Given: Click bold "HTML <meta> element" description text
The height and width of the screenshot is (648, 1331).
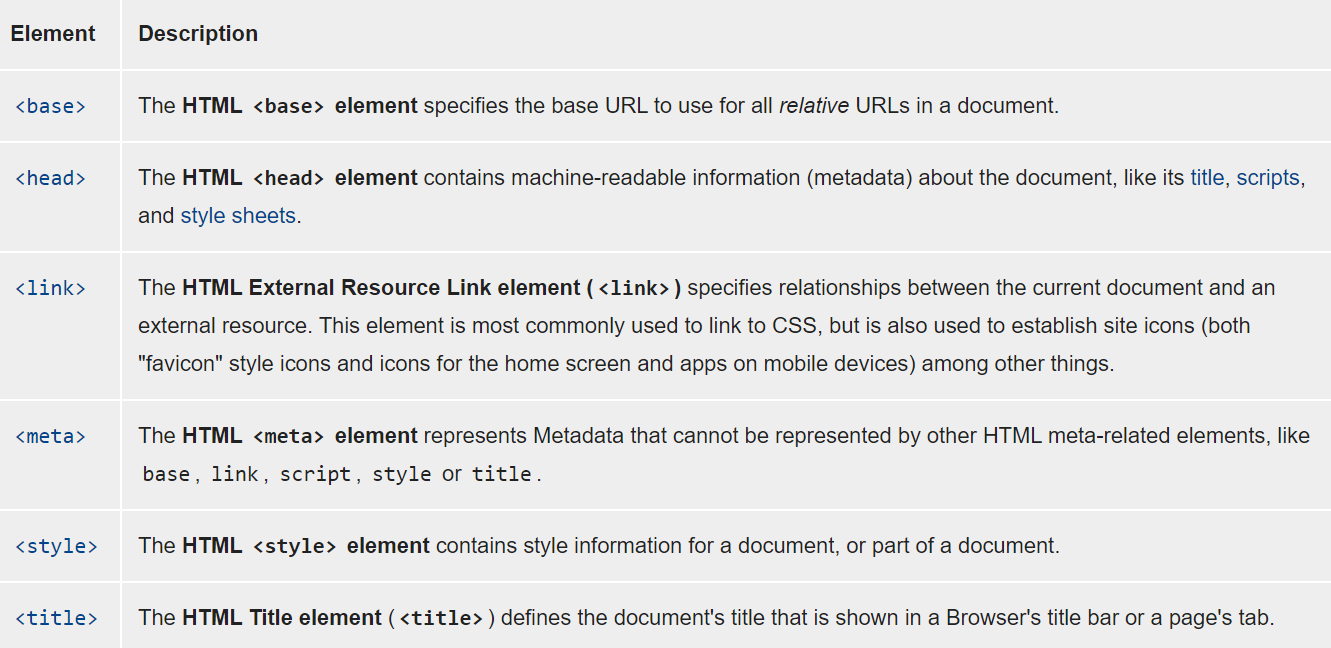Looking at the screenshot, I should coord(299,436).
